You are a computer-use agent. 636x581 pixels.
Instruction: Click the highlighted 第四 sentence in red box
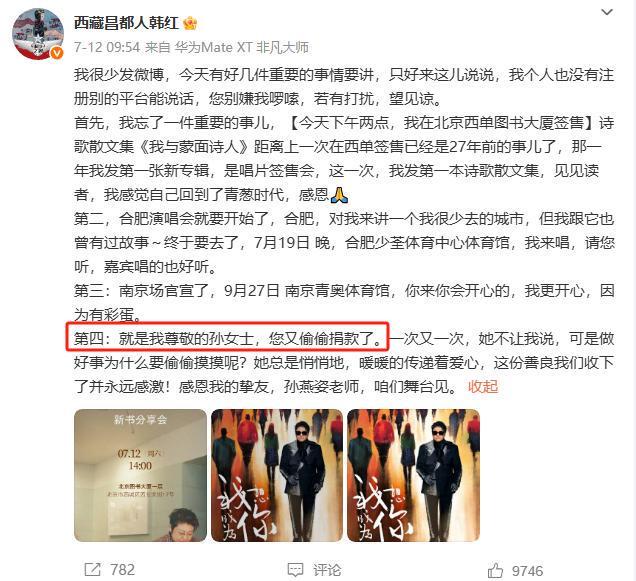click(x=228, y=336)
